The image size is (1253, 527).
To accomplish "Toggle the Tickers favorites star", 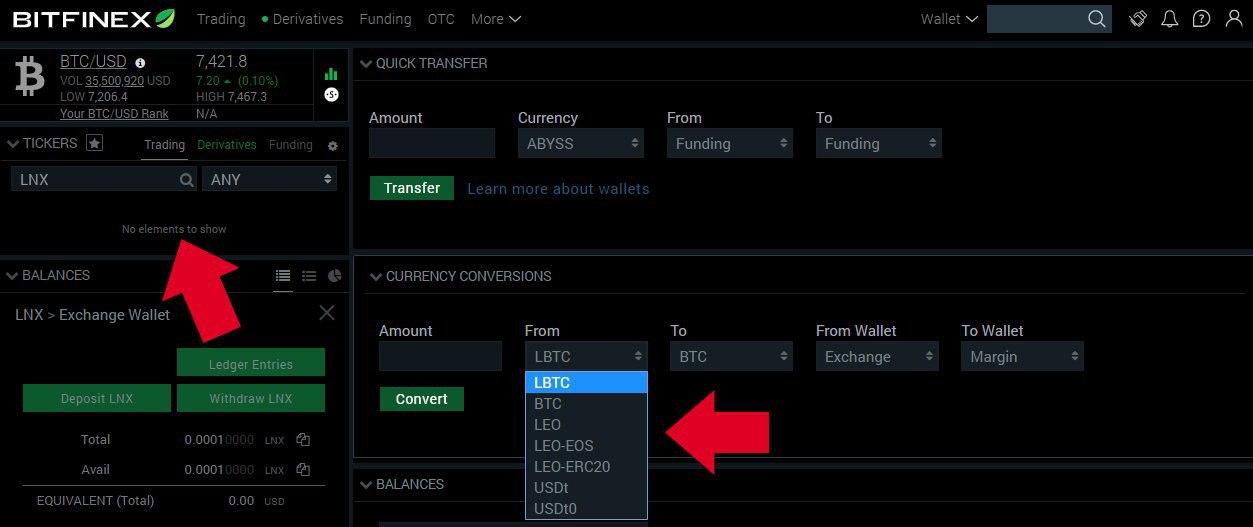I will point(94,143).
